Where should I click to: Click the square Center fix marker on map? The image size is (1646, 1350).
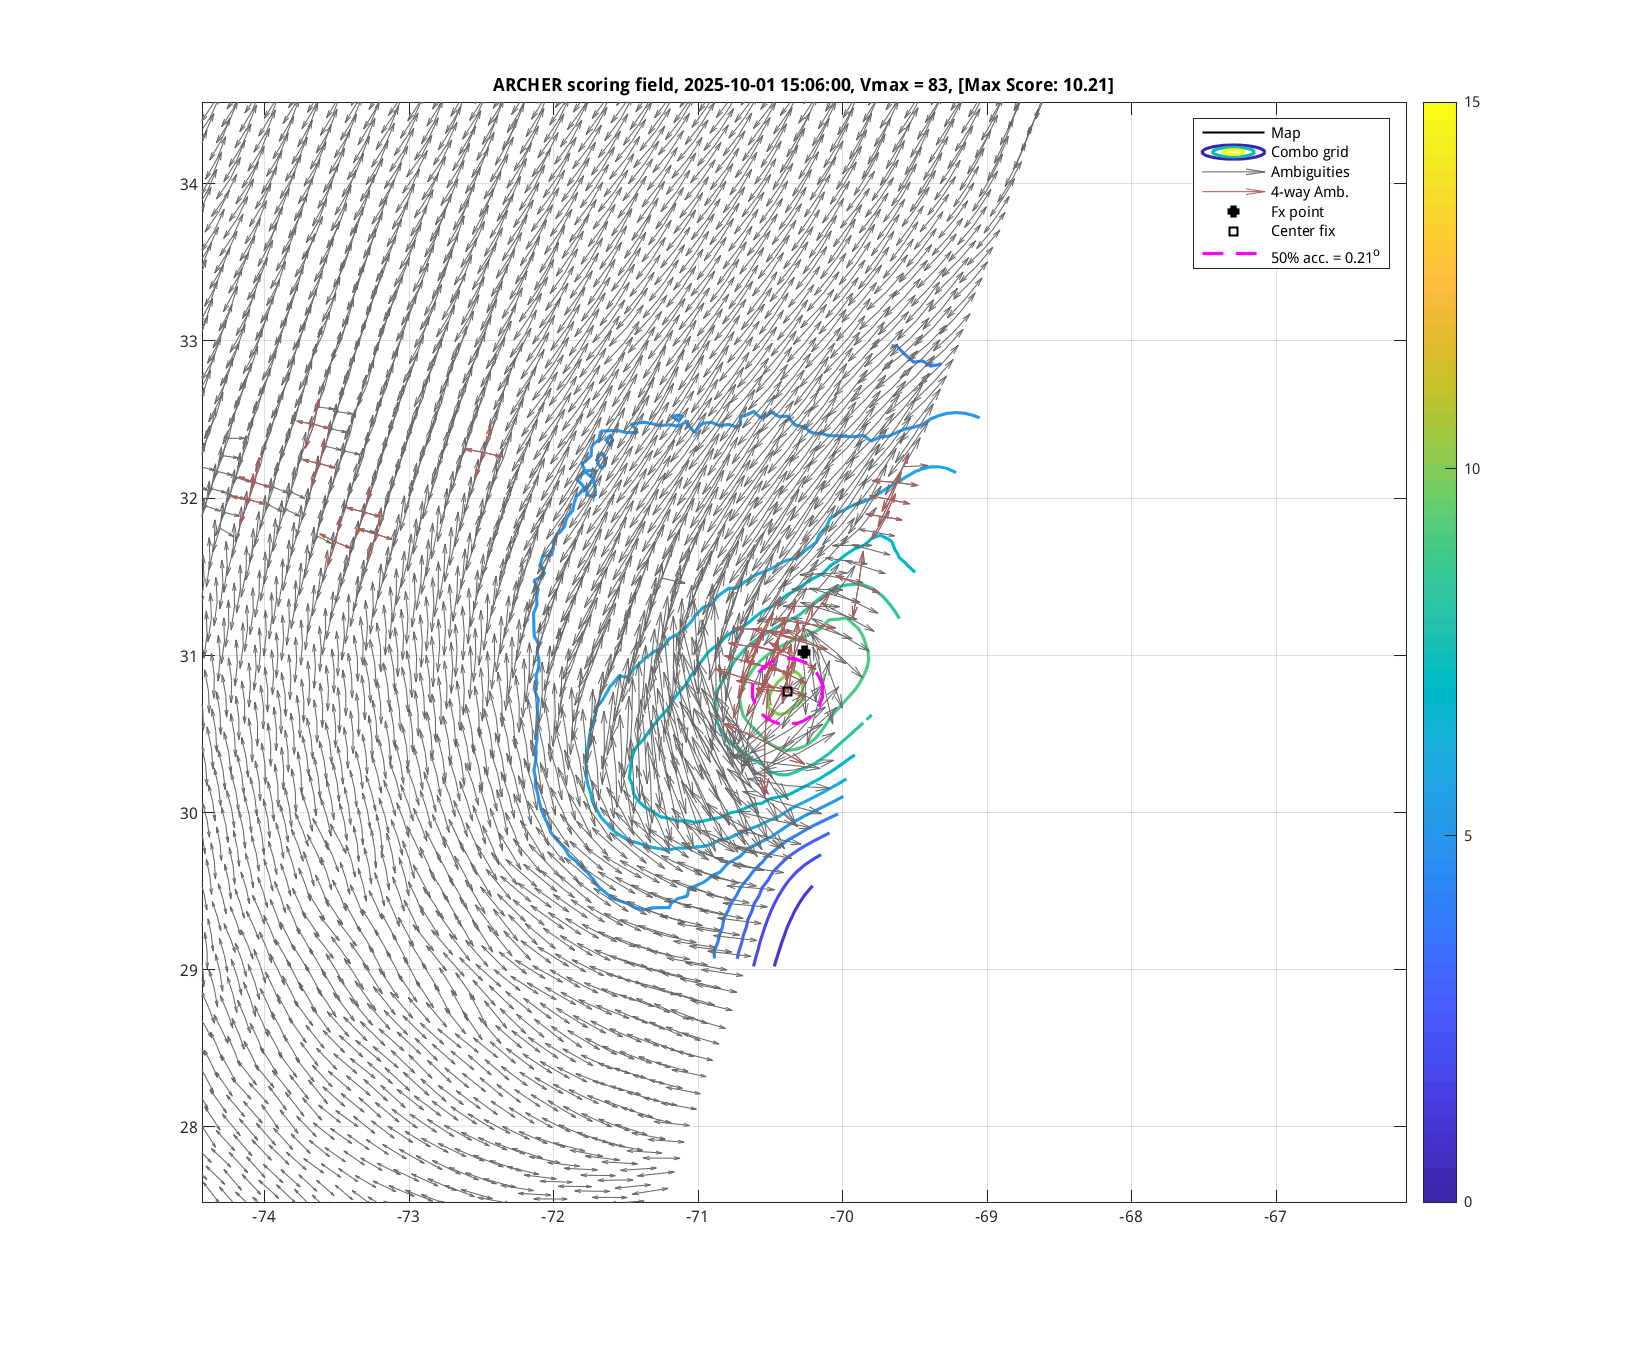787,691
